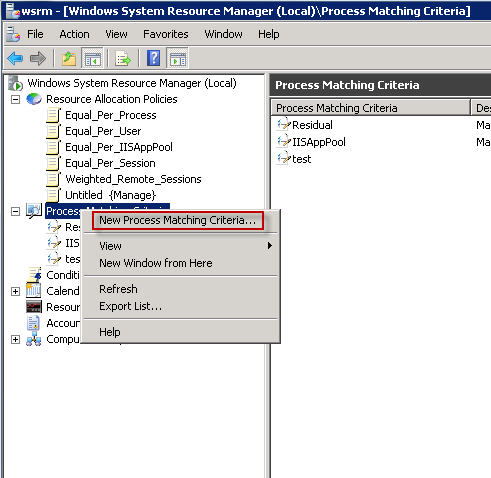Open the Window menu
Viewport: 491px width, 478px height.
click(x=223, y=34)
